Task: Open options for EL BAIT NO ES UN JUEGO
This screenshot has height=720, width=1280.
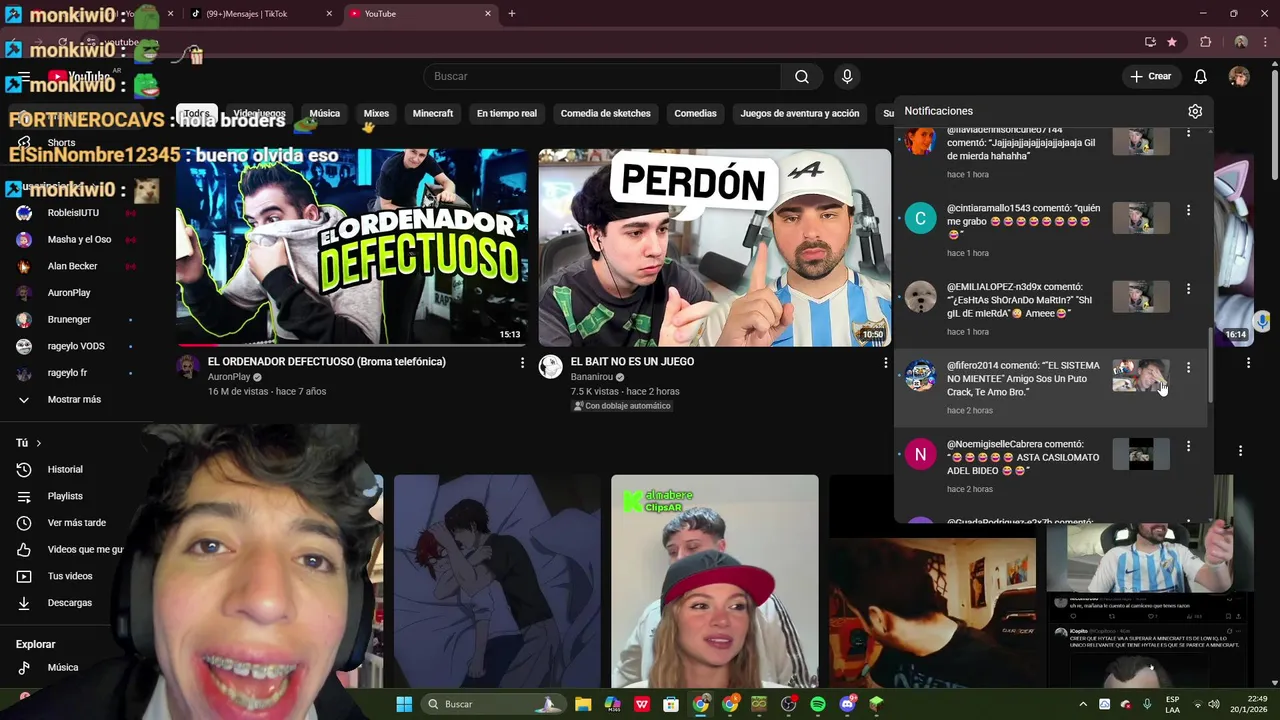Action: click(885, 363)
